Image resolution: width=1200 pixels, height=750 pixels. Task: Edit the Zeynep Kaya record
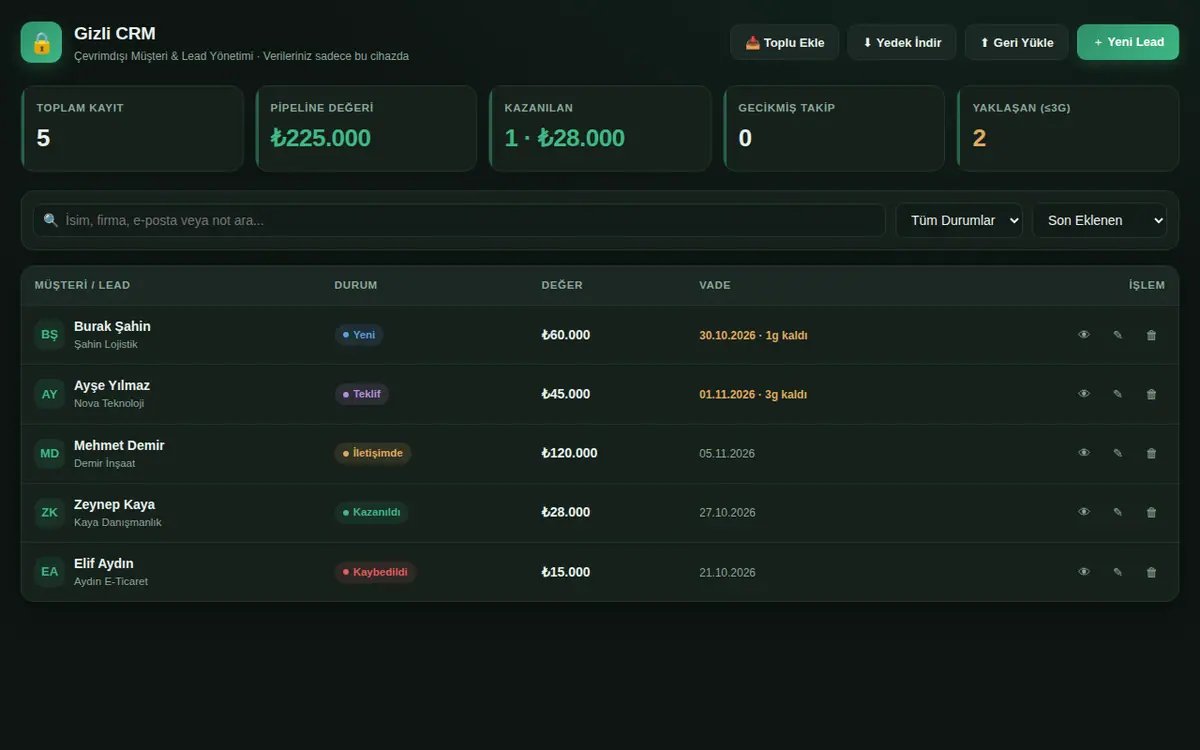click(1118, 512)
